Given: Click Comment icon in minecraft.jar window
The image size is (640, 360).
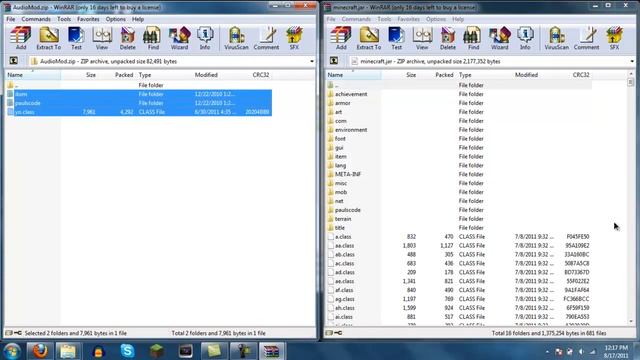Looking at the screenshot, I should 587,38.
